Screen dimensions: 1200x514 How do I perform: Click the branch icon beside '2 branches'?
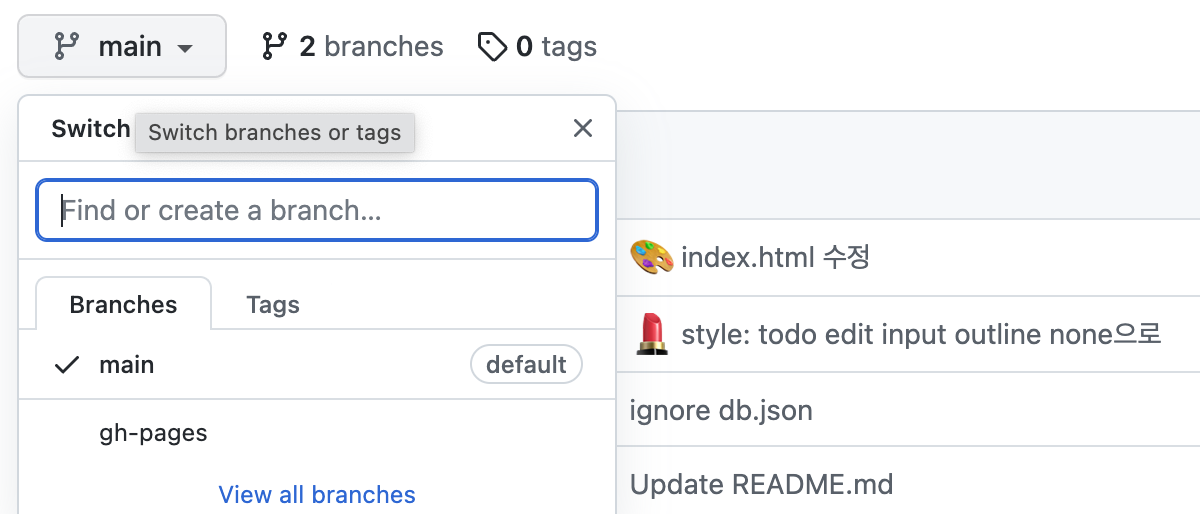tap(275, 46)
